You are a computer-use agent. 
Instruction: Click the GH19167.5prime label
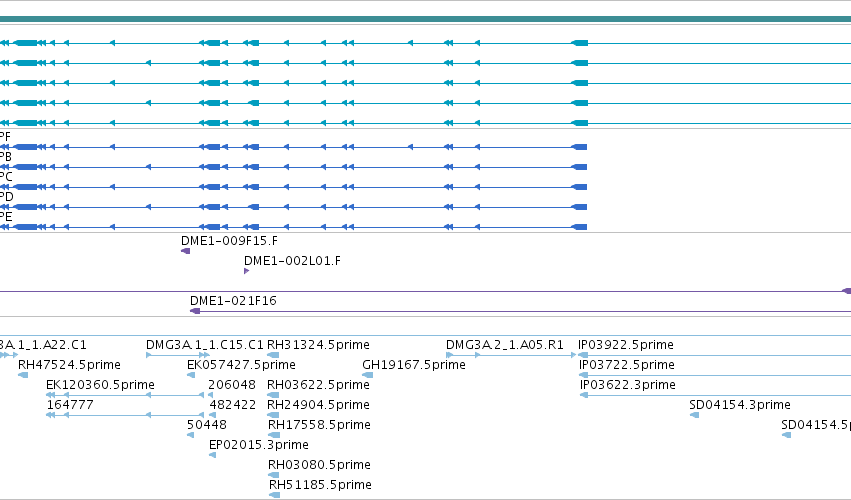tap(414, 365)
